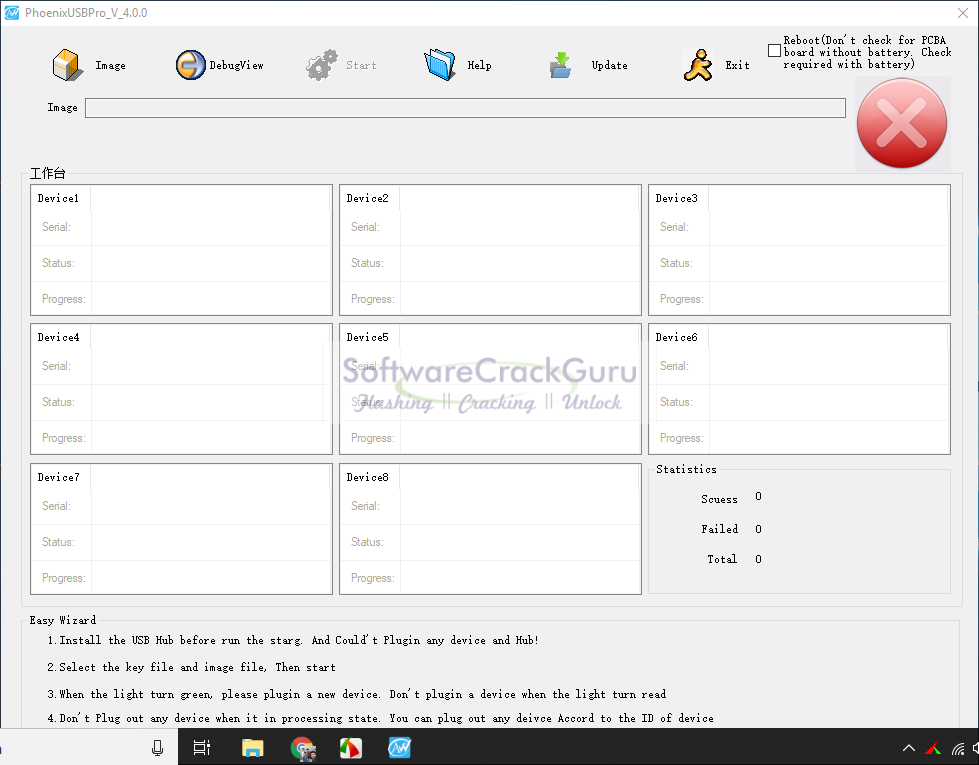Open Chrome from the taskbar

303,748
